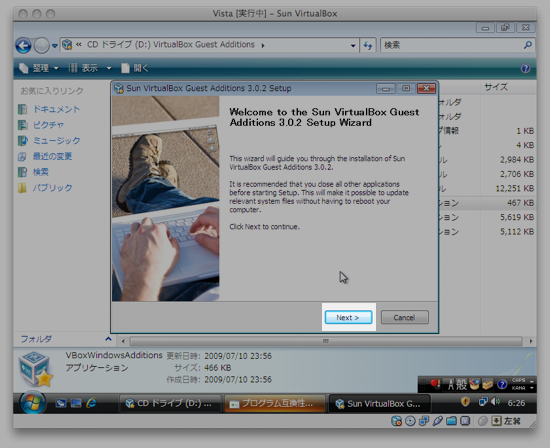550x448 pixels.
Task: Expand the フォルダ panel chevron
Action: (108, 339)
